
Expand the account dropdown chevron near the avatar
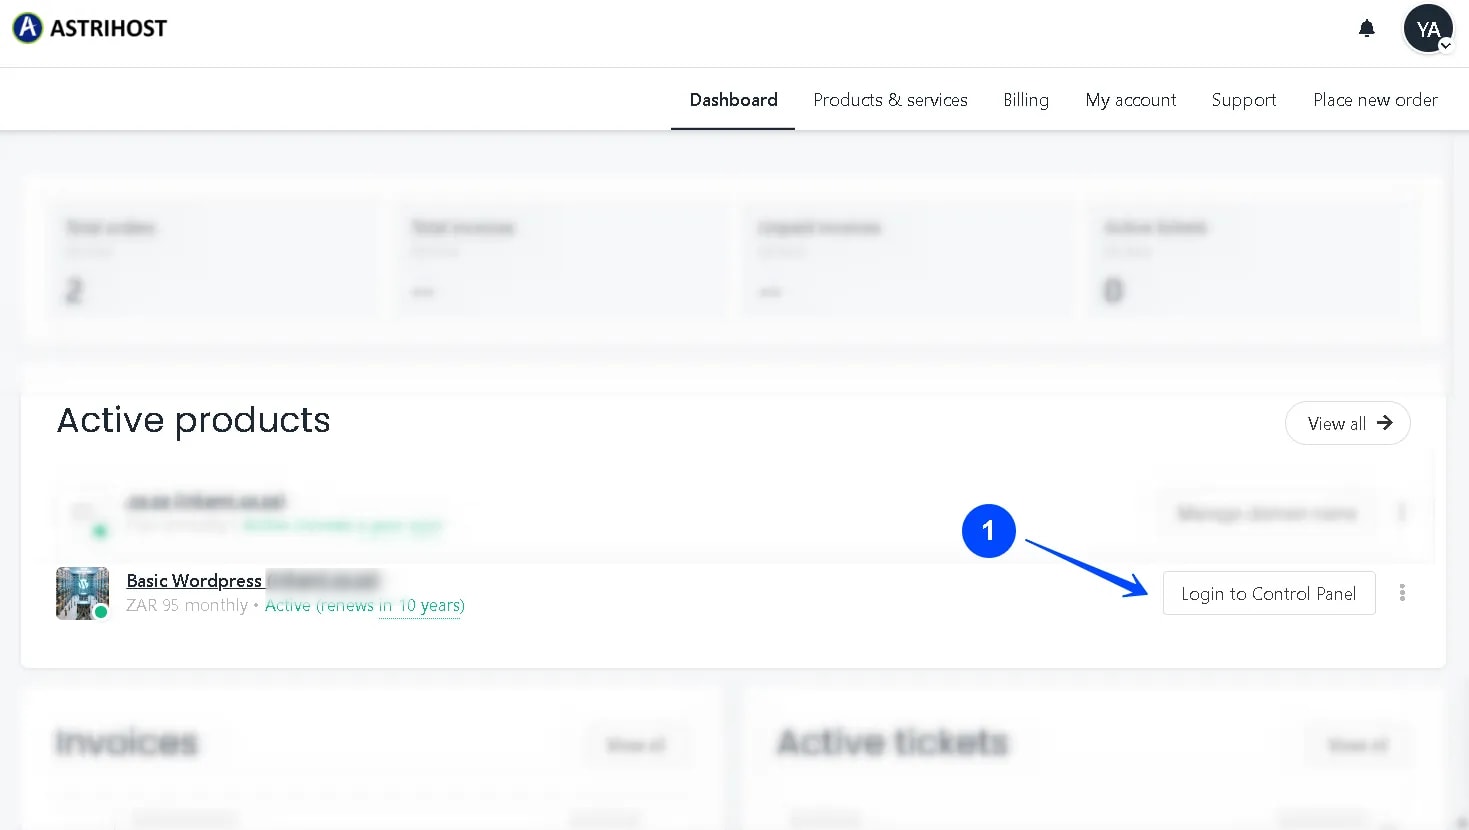click(x=1447, y=45)
